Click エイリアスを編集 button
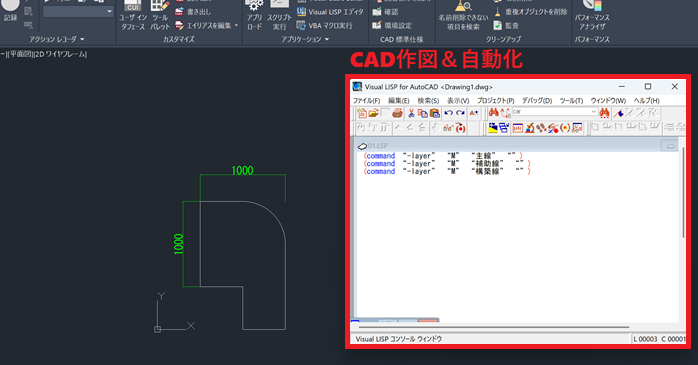Viewport: 698px width, 365px height. click(203, 25)
